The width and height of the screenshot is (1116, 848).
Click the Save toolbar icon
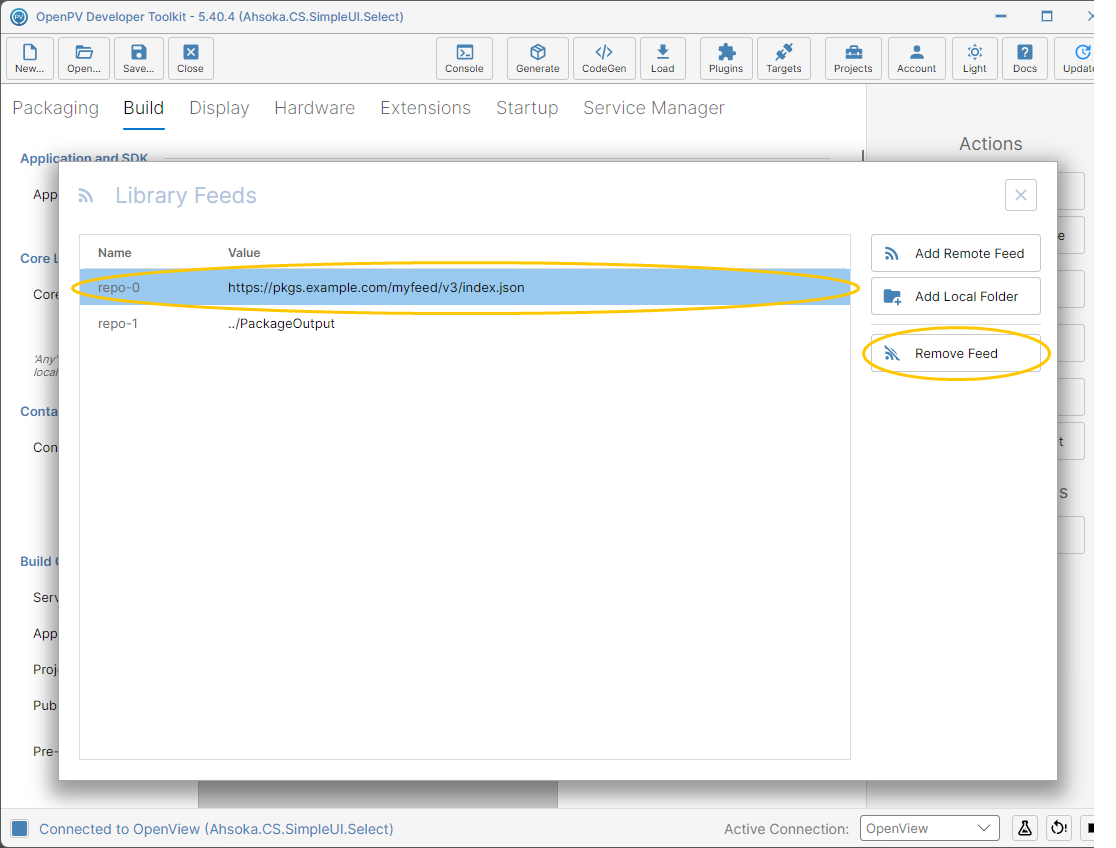(138, 58)
